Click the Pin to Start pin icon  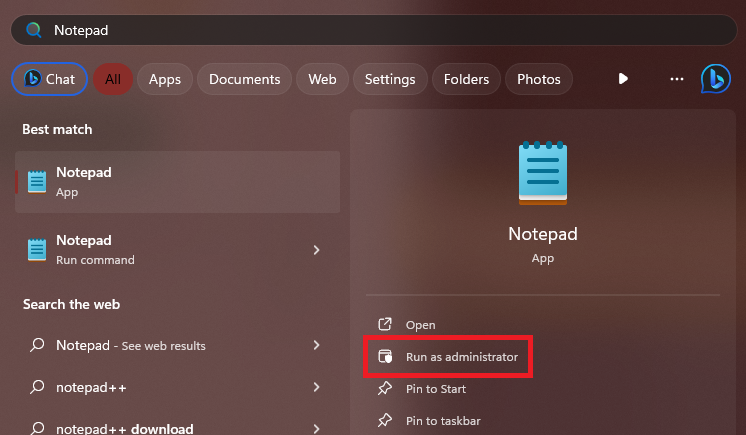pos(384,389)
